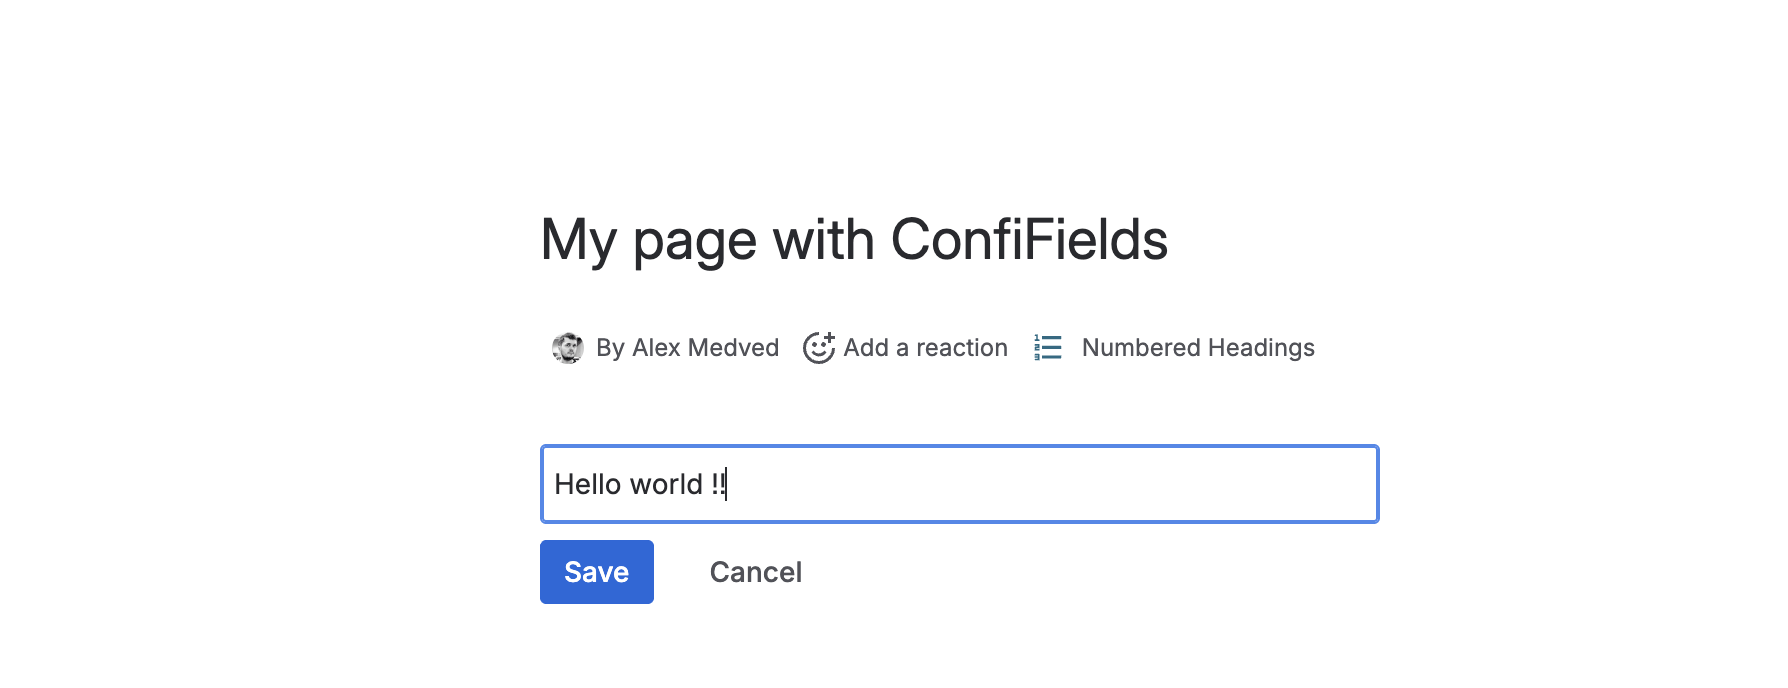Viewport: 1788px width, 688px height.
Task: Click the smiley add-reaction icon
Action: (x=819, y=348)
